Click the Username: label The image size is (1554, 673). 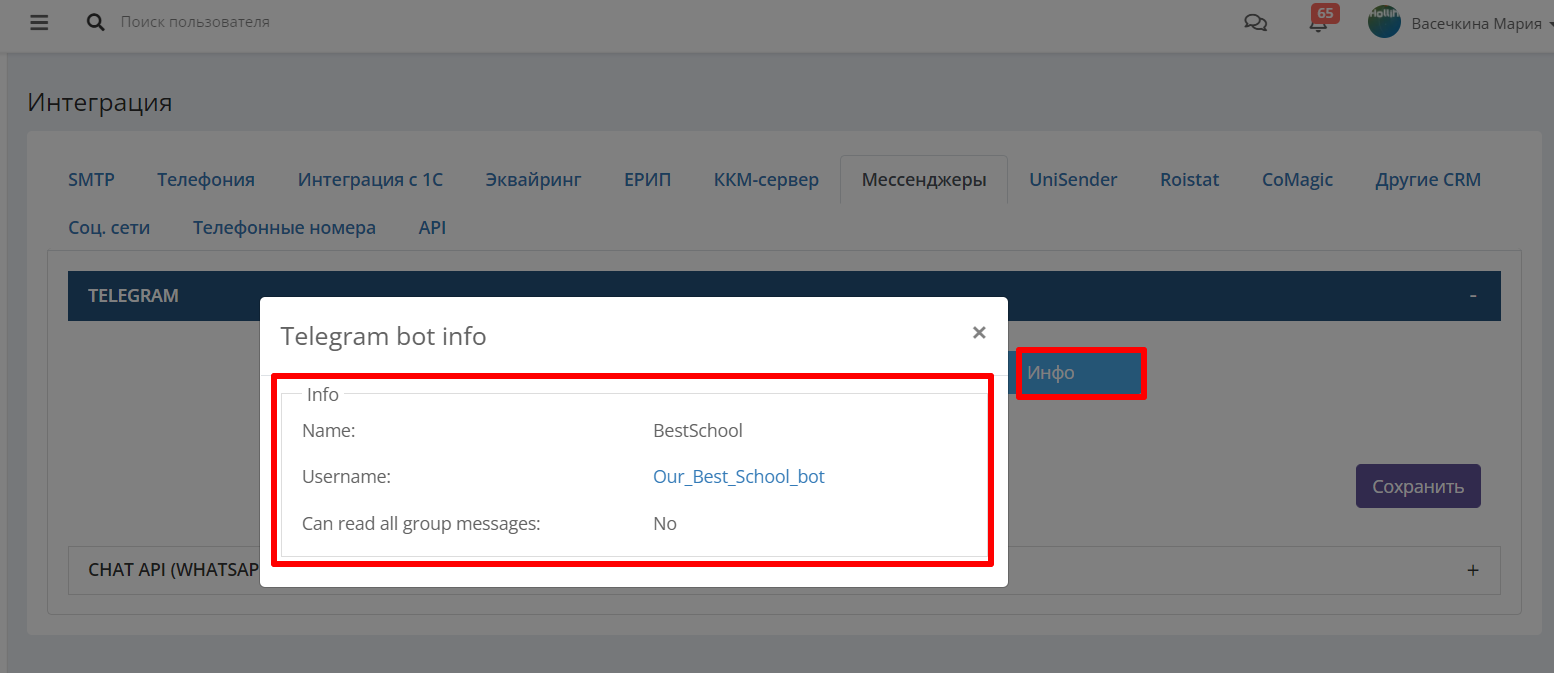tap(346, 478)
